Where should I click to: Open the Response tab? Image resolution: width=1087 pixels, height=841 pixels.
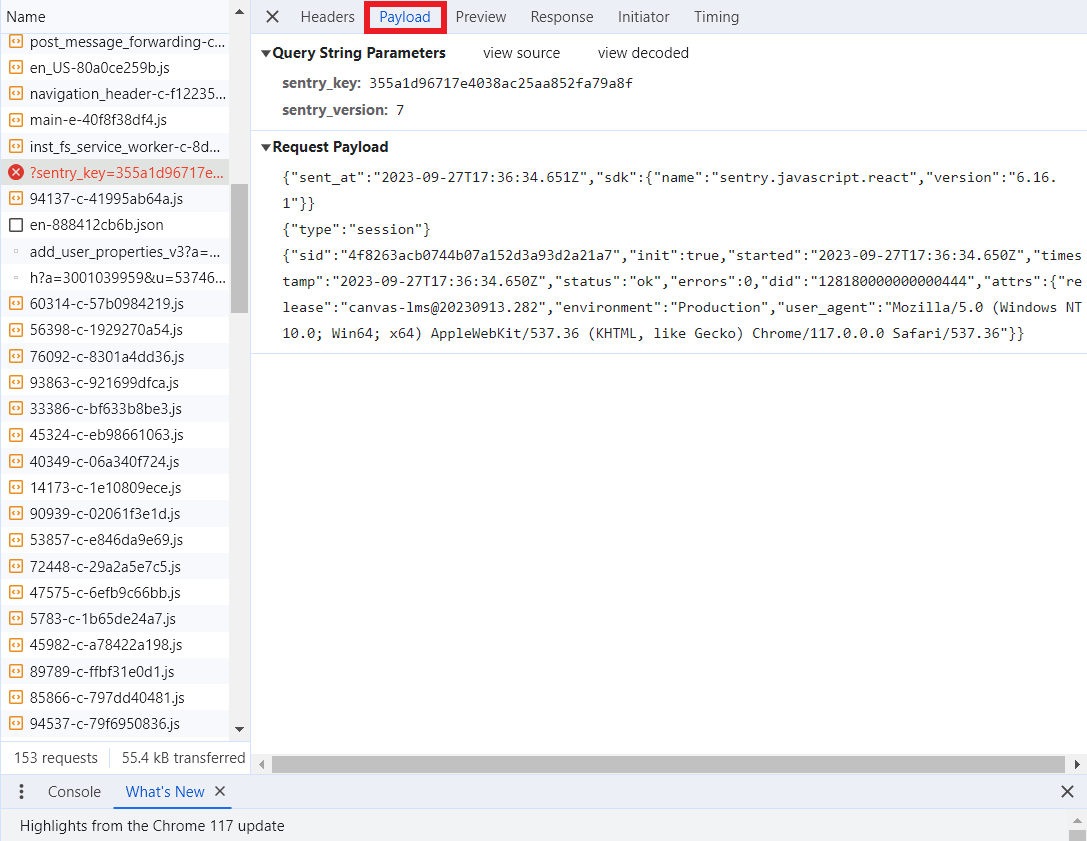click(x=561, y=16)
